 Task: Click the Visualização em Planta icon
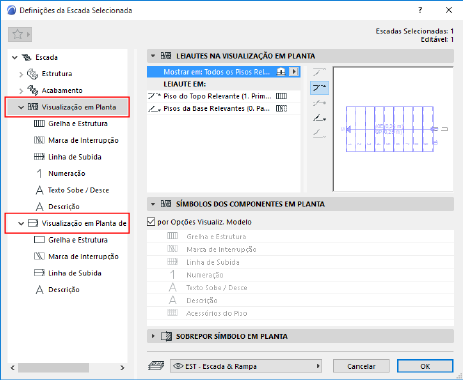[x=33, y=107]
